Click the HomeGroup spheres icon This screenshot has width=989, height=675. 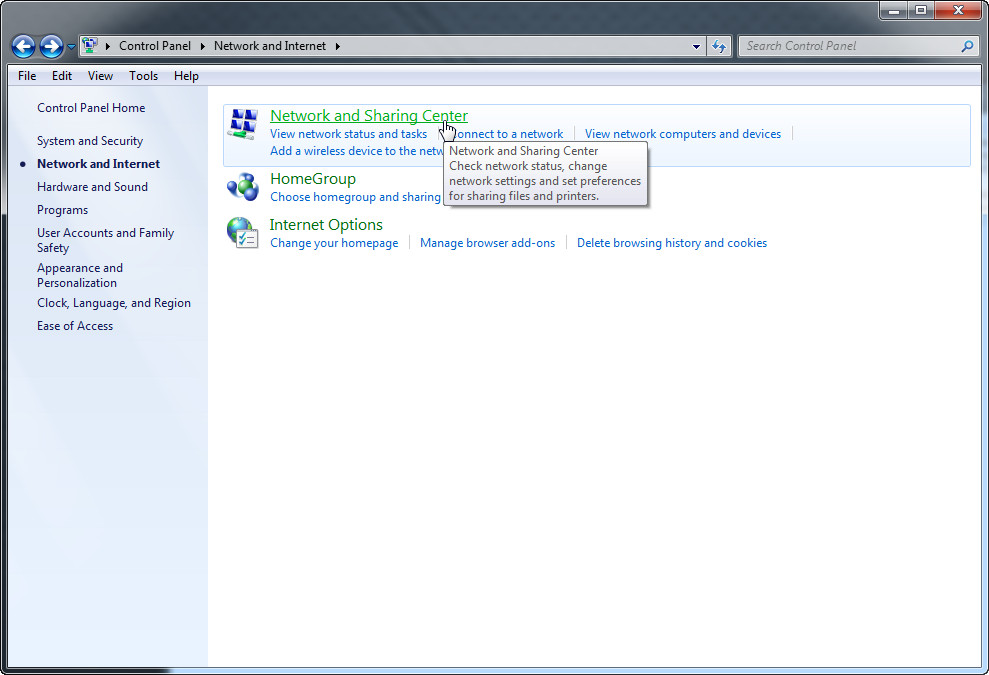pos(243,187)
